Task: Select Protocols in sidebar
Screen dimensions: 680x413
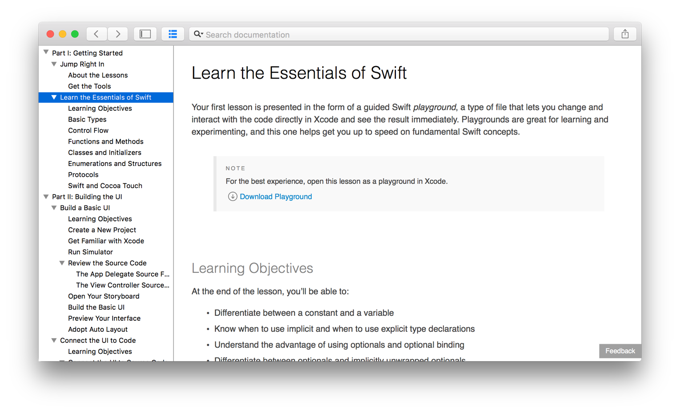Action: coord(83,174)
